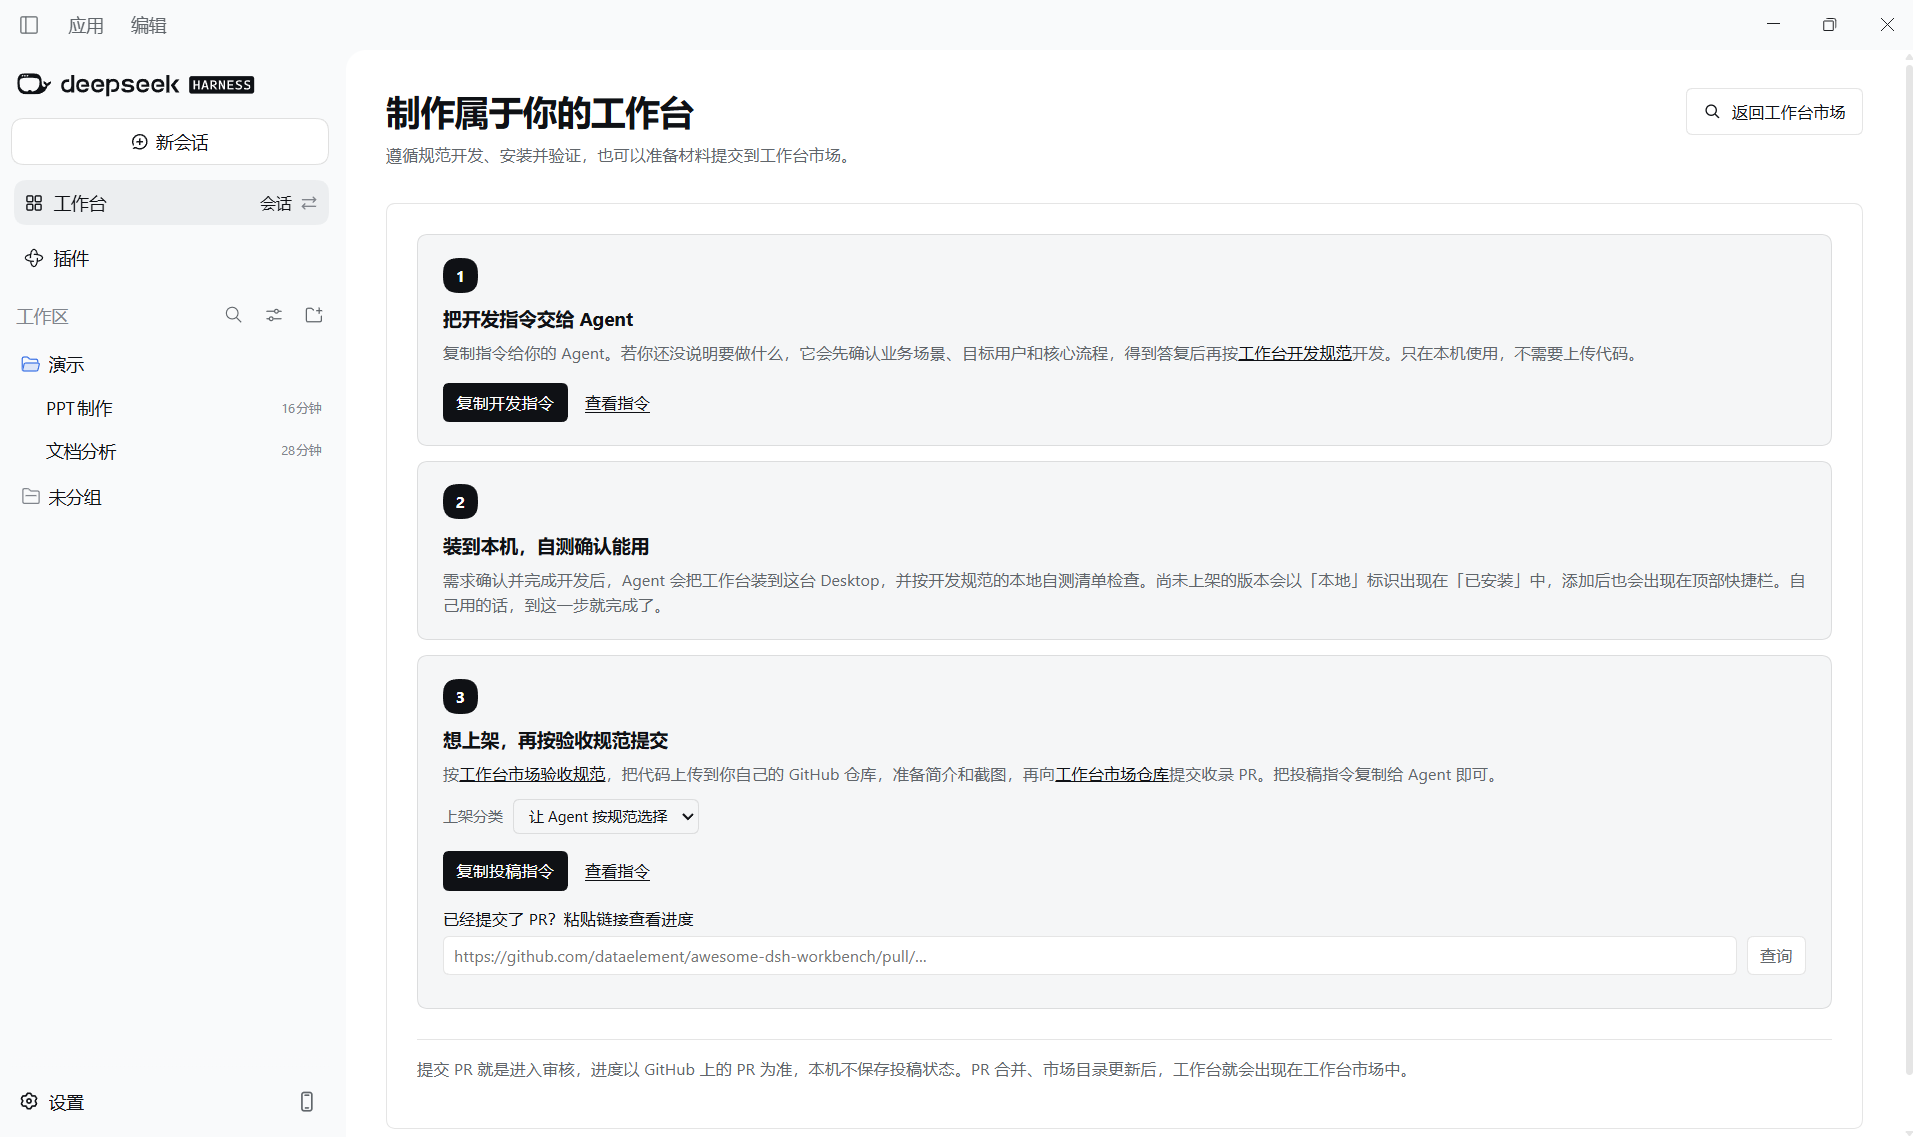Click 把开发指令交给 Agent heading

[538, 319]
